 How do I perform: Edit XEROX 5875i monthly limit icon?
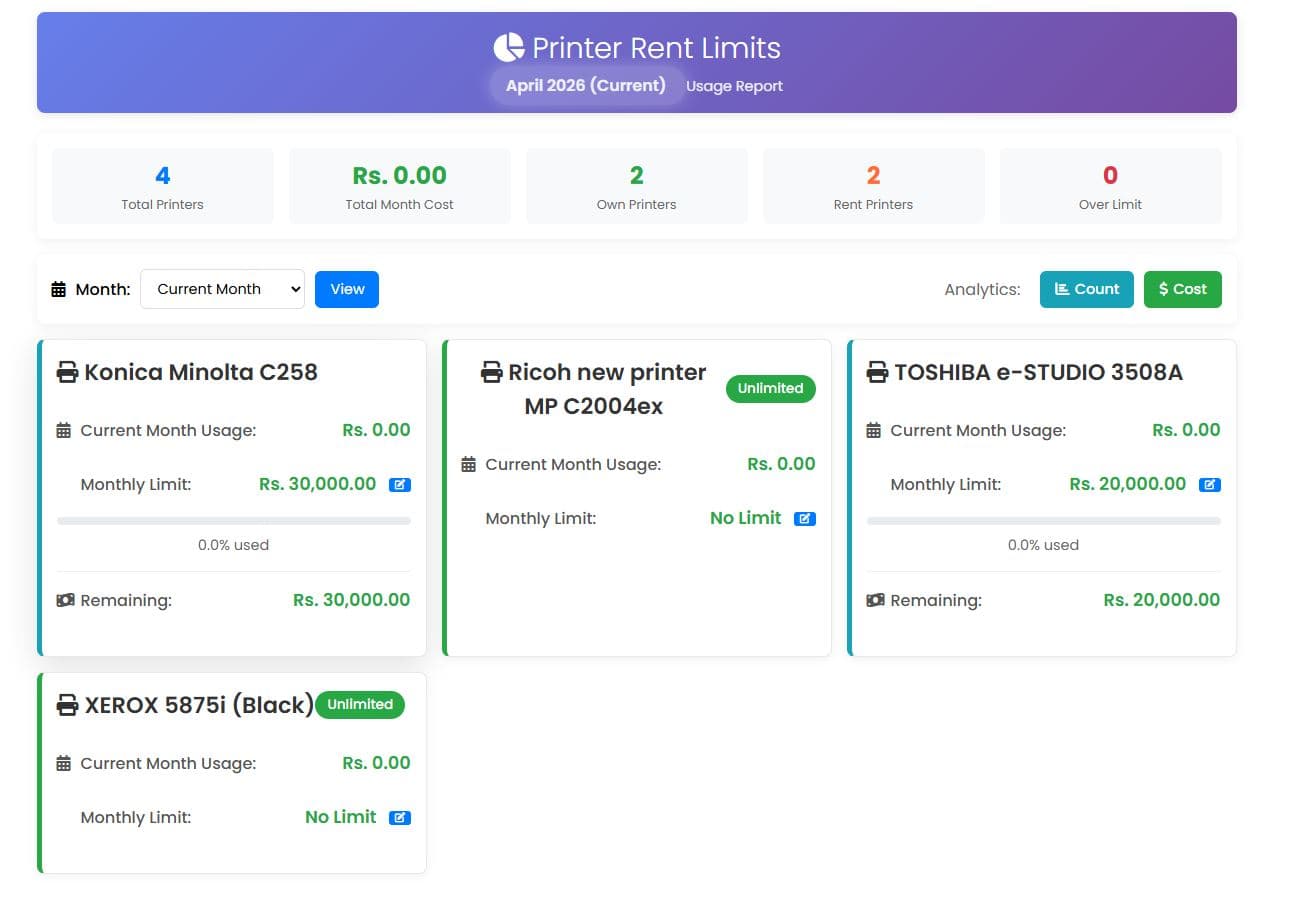(x=400, y=818)
